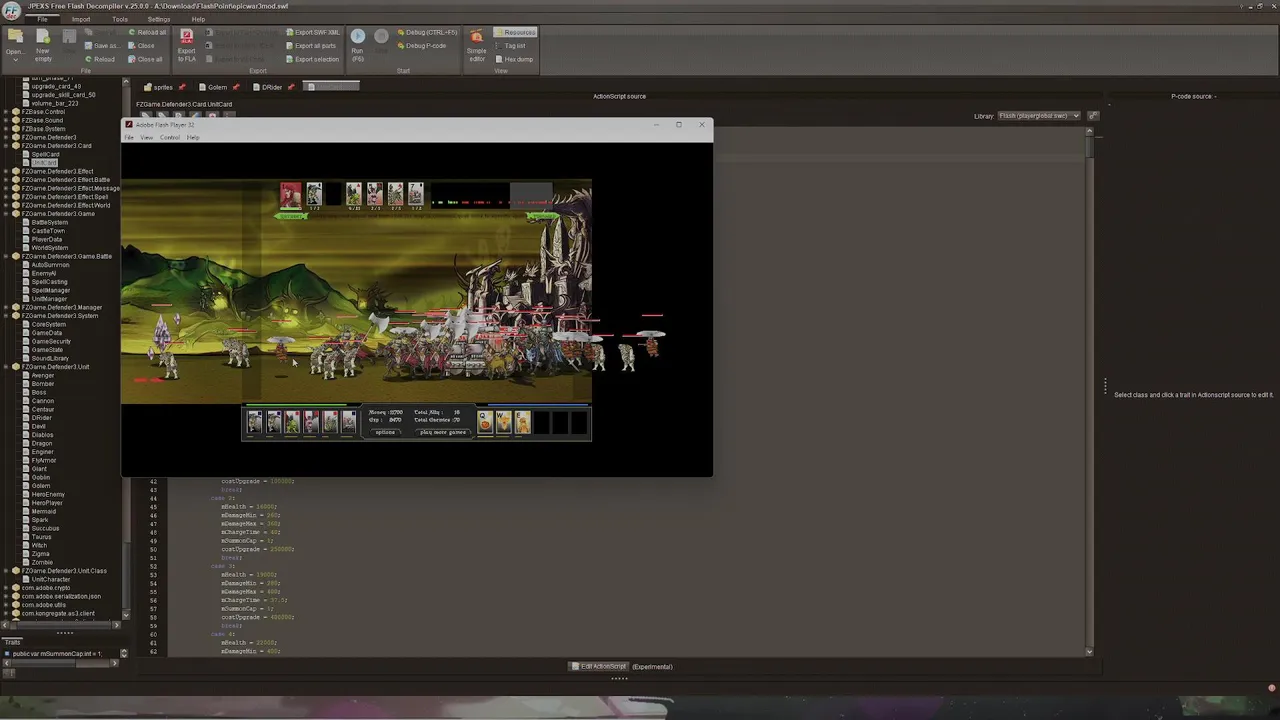
Task: Switch to Hex dump view
Action: click(514, 59)
